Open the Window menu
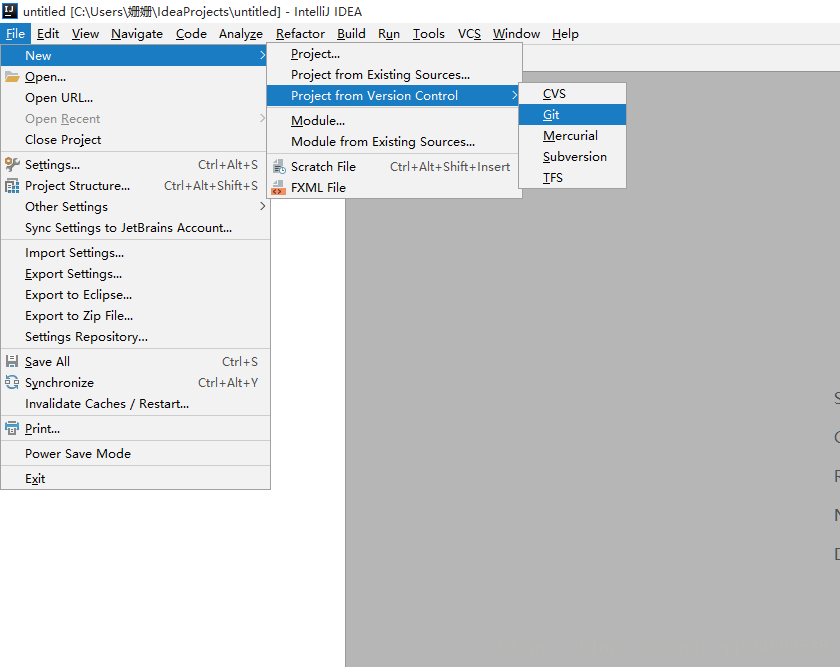 pyautogui.click(x=516, y=34)
